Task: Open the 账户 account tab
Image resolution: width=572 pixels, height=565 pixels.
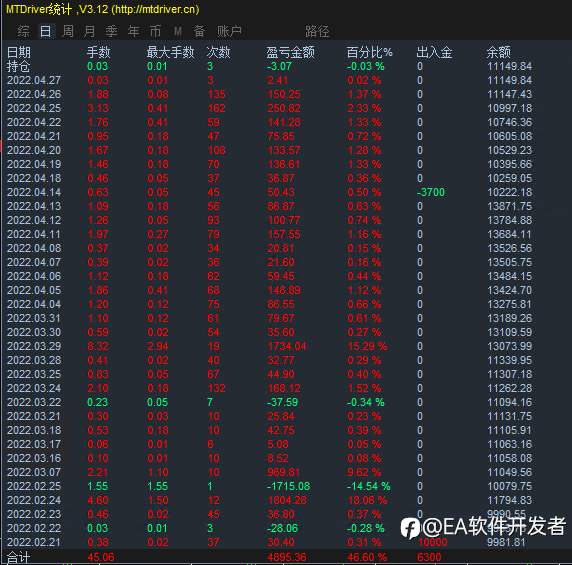Action: (x=229, y=31)
